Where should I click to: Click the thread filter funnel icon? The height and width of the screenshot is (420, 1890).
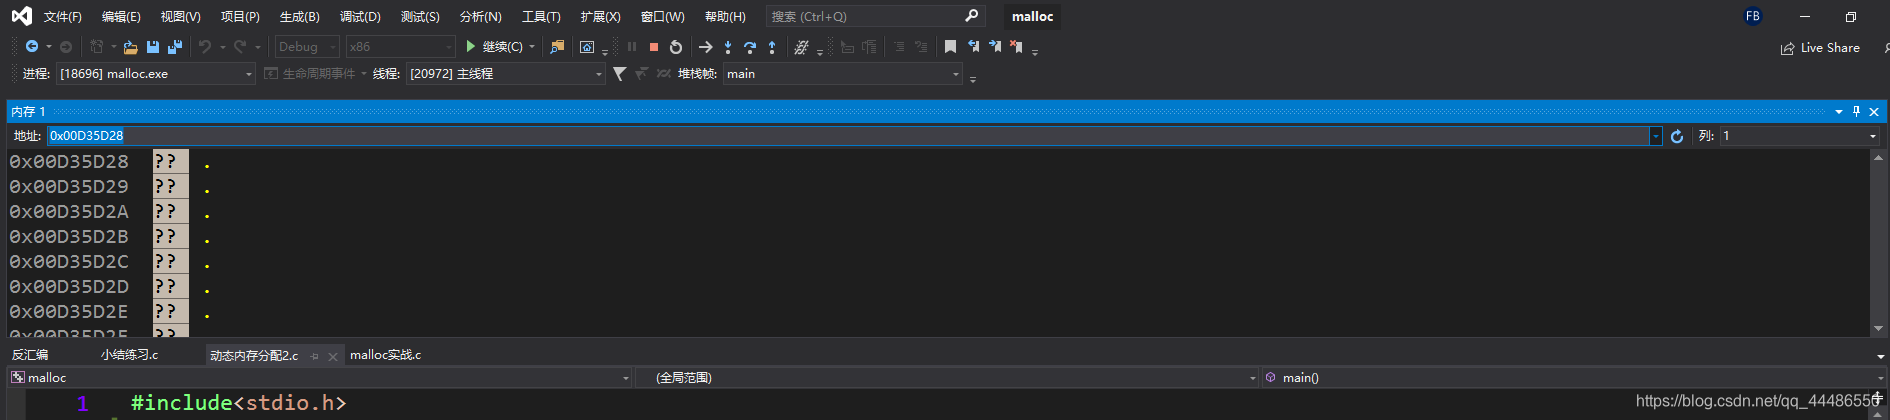point(620,74)
